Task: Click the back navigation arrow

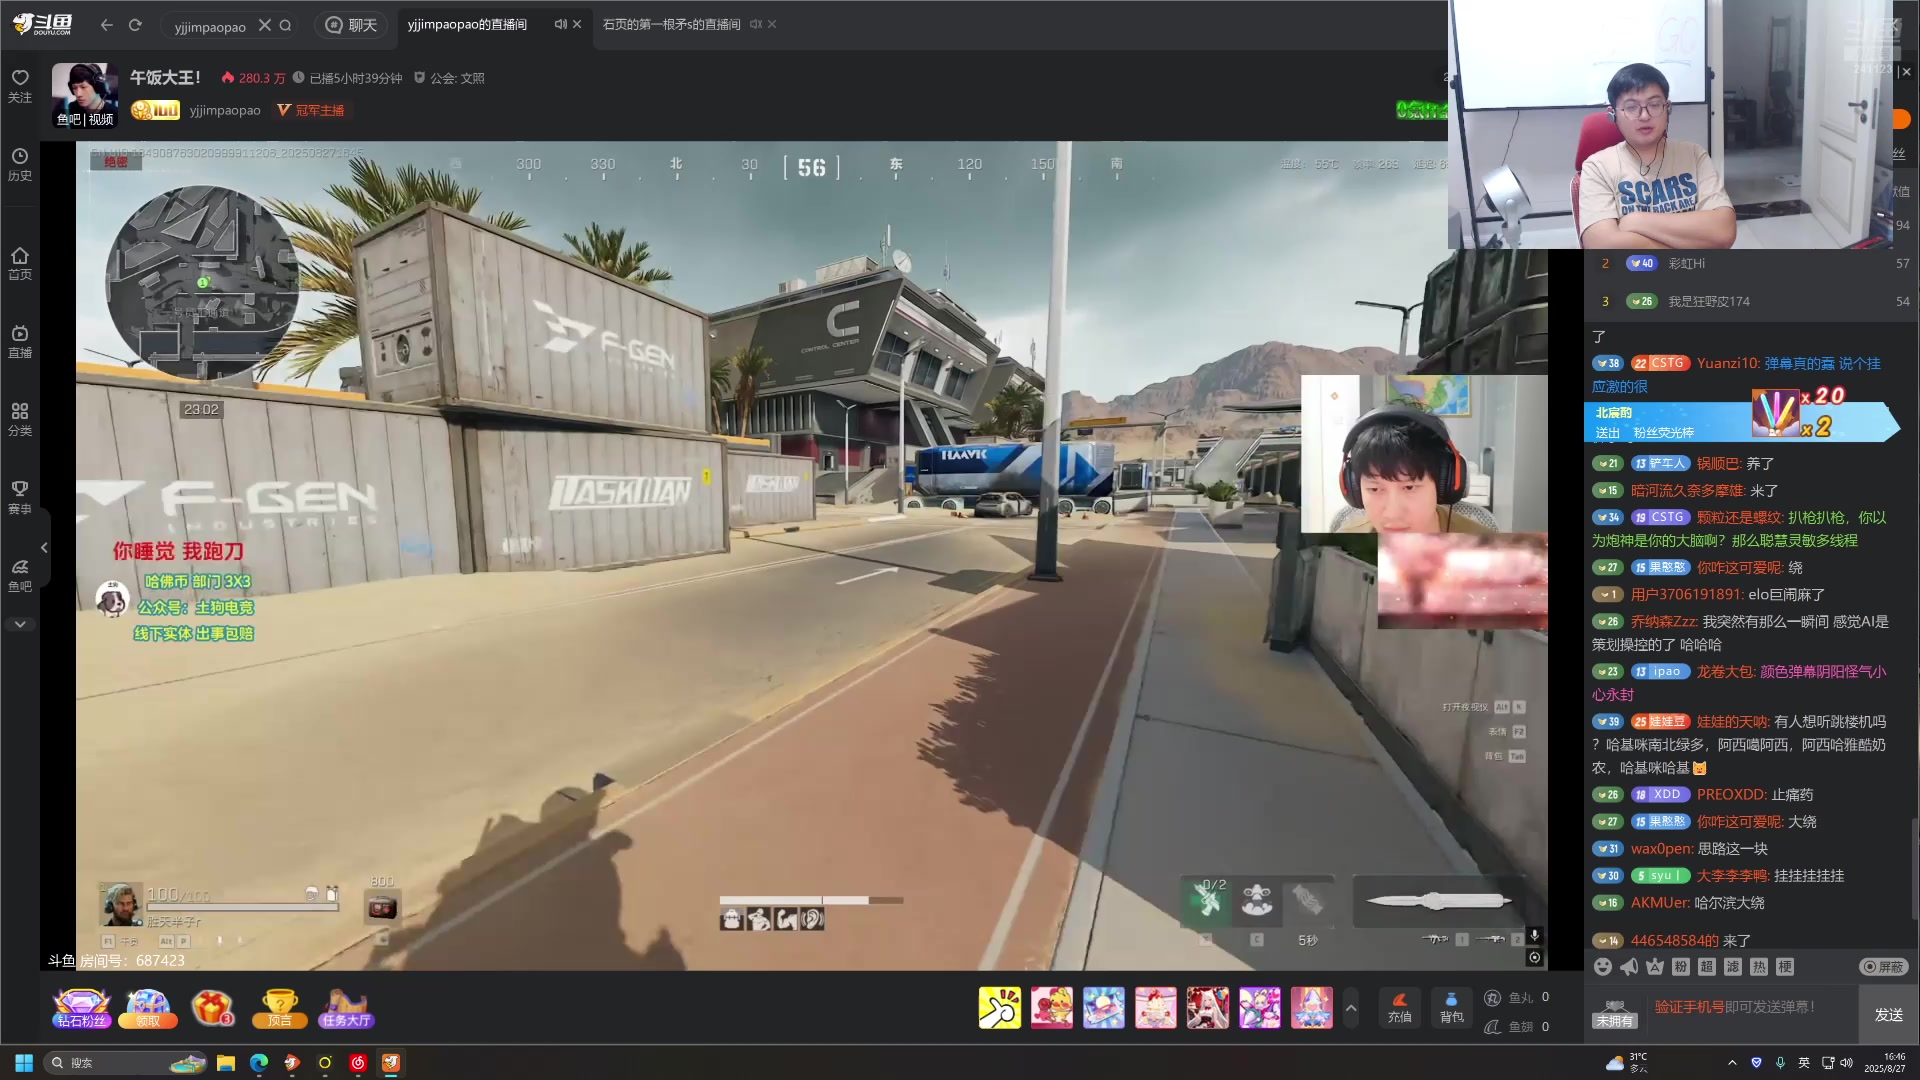Action: tap(106, 25)
